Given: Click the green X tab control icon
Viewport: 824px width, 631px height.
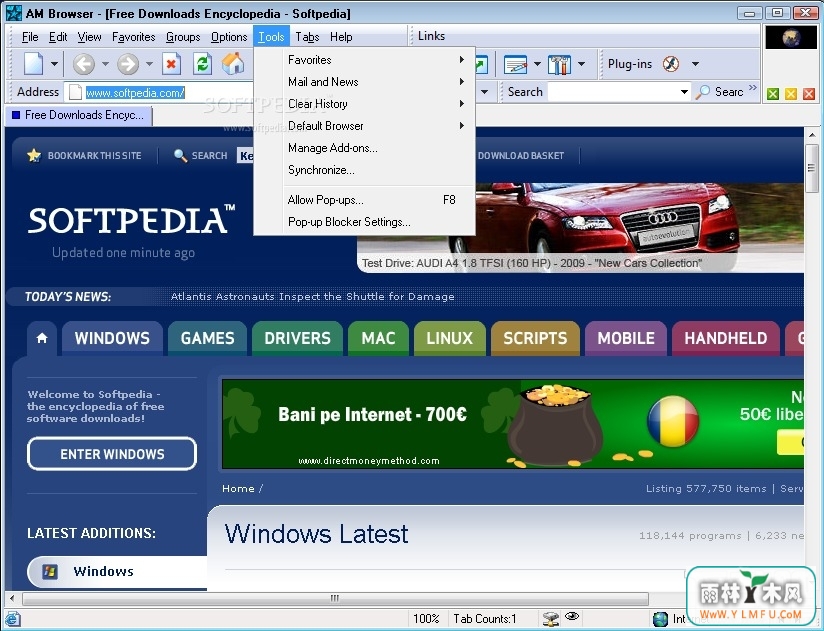Looking at the screenshot, I should point(772,94).
